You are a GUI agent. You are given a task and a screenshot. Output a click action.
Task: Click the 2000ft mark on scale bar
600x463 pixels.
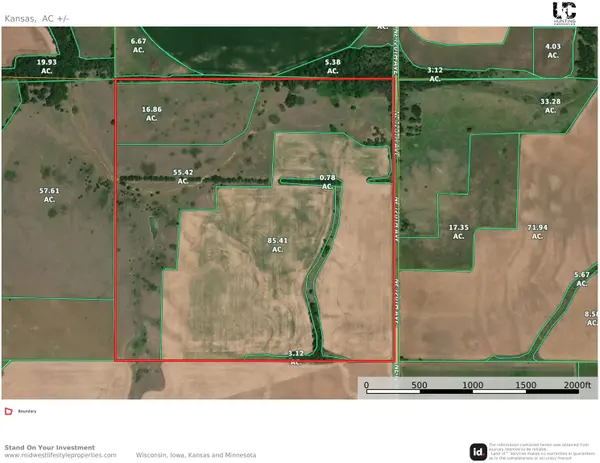click(577, 385)
